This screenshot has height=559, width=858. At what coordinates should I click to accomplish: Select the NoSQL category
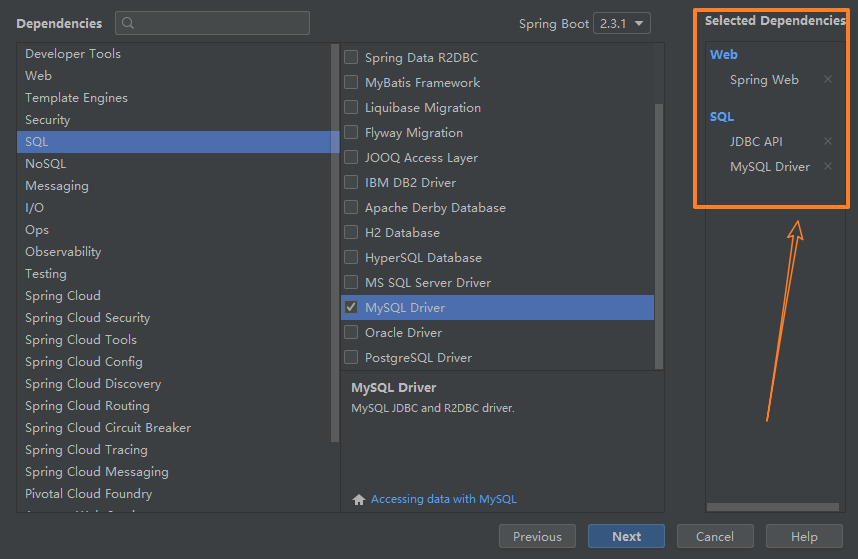click(45, 163)
